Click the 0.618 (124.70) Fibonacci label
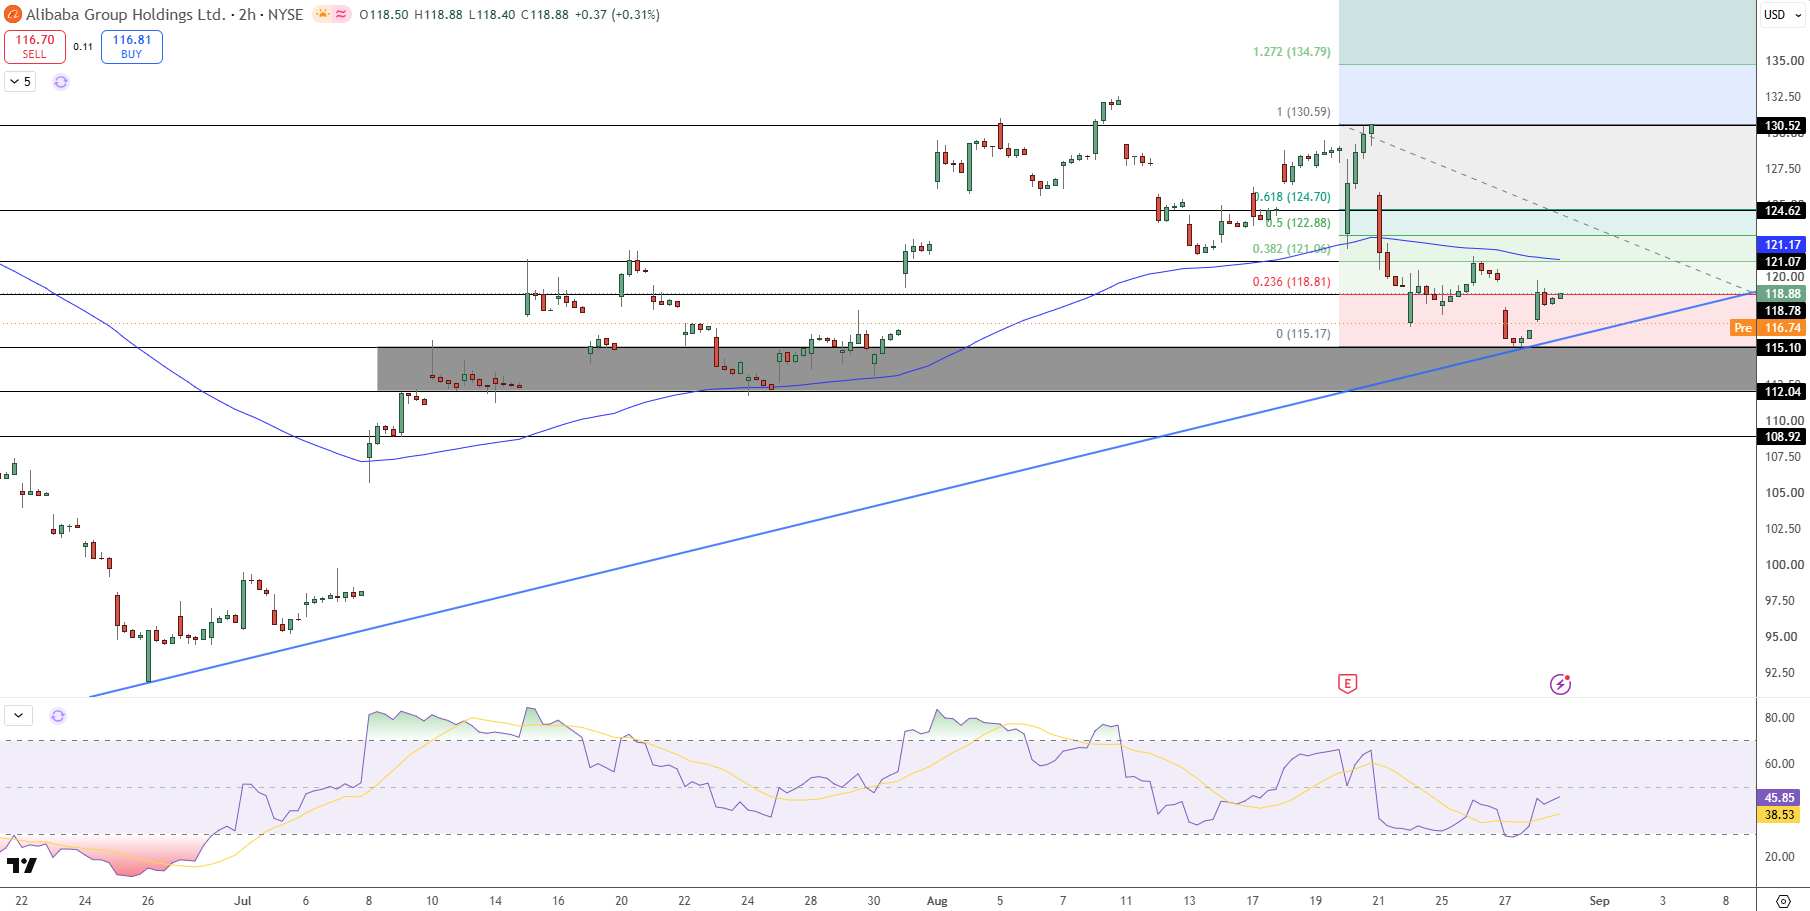Viewport: 1810px width, 911px height. pos(1293,197)
